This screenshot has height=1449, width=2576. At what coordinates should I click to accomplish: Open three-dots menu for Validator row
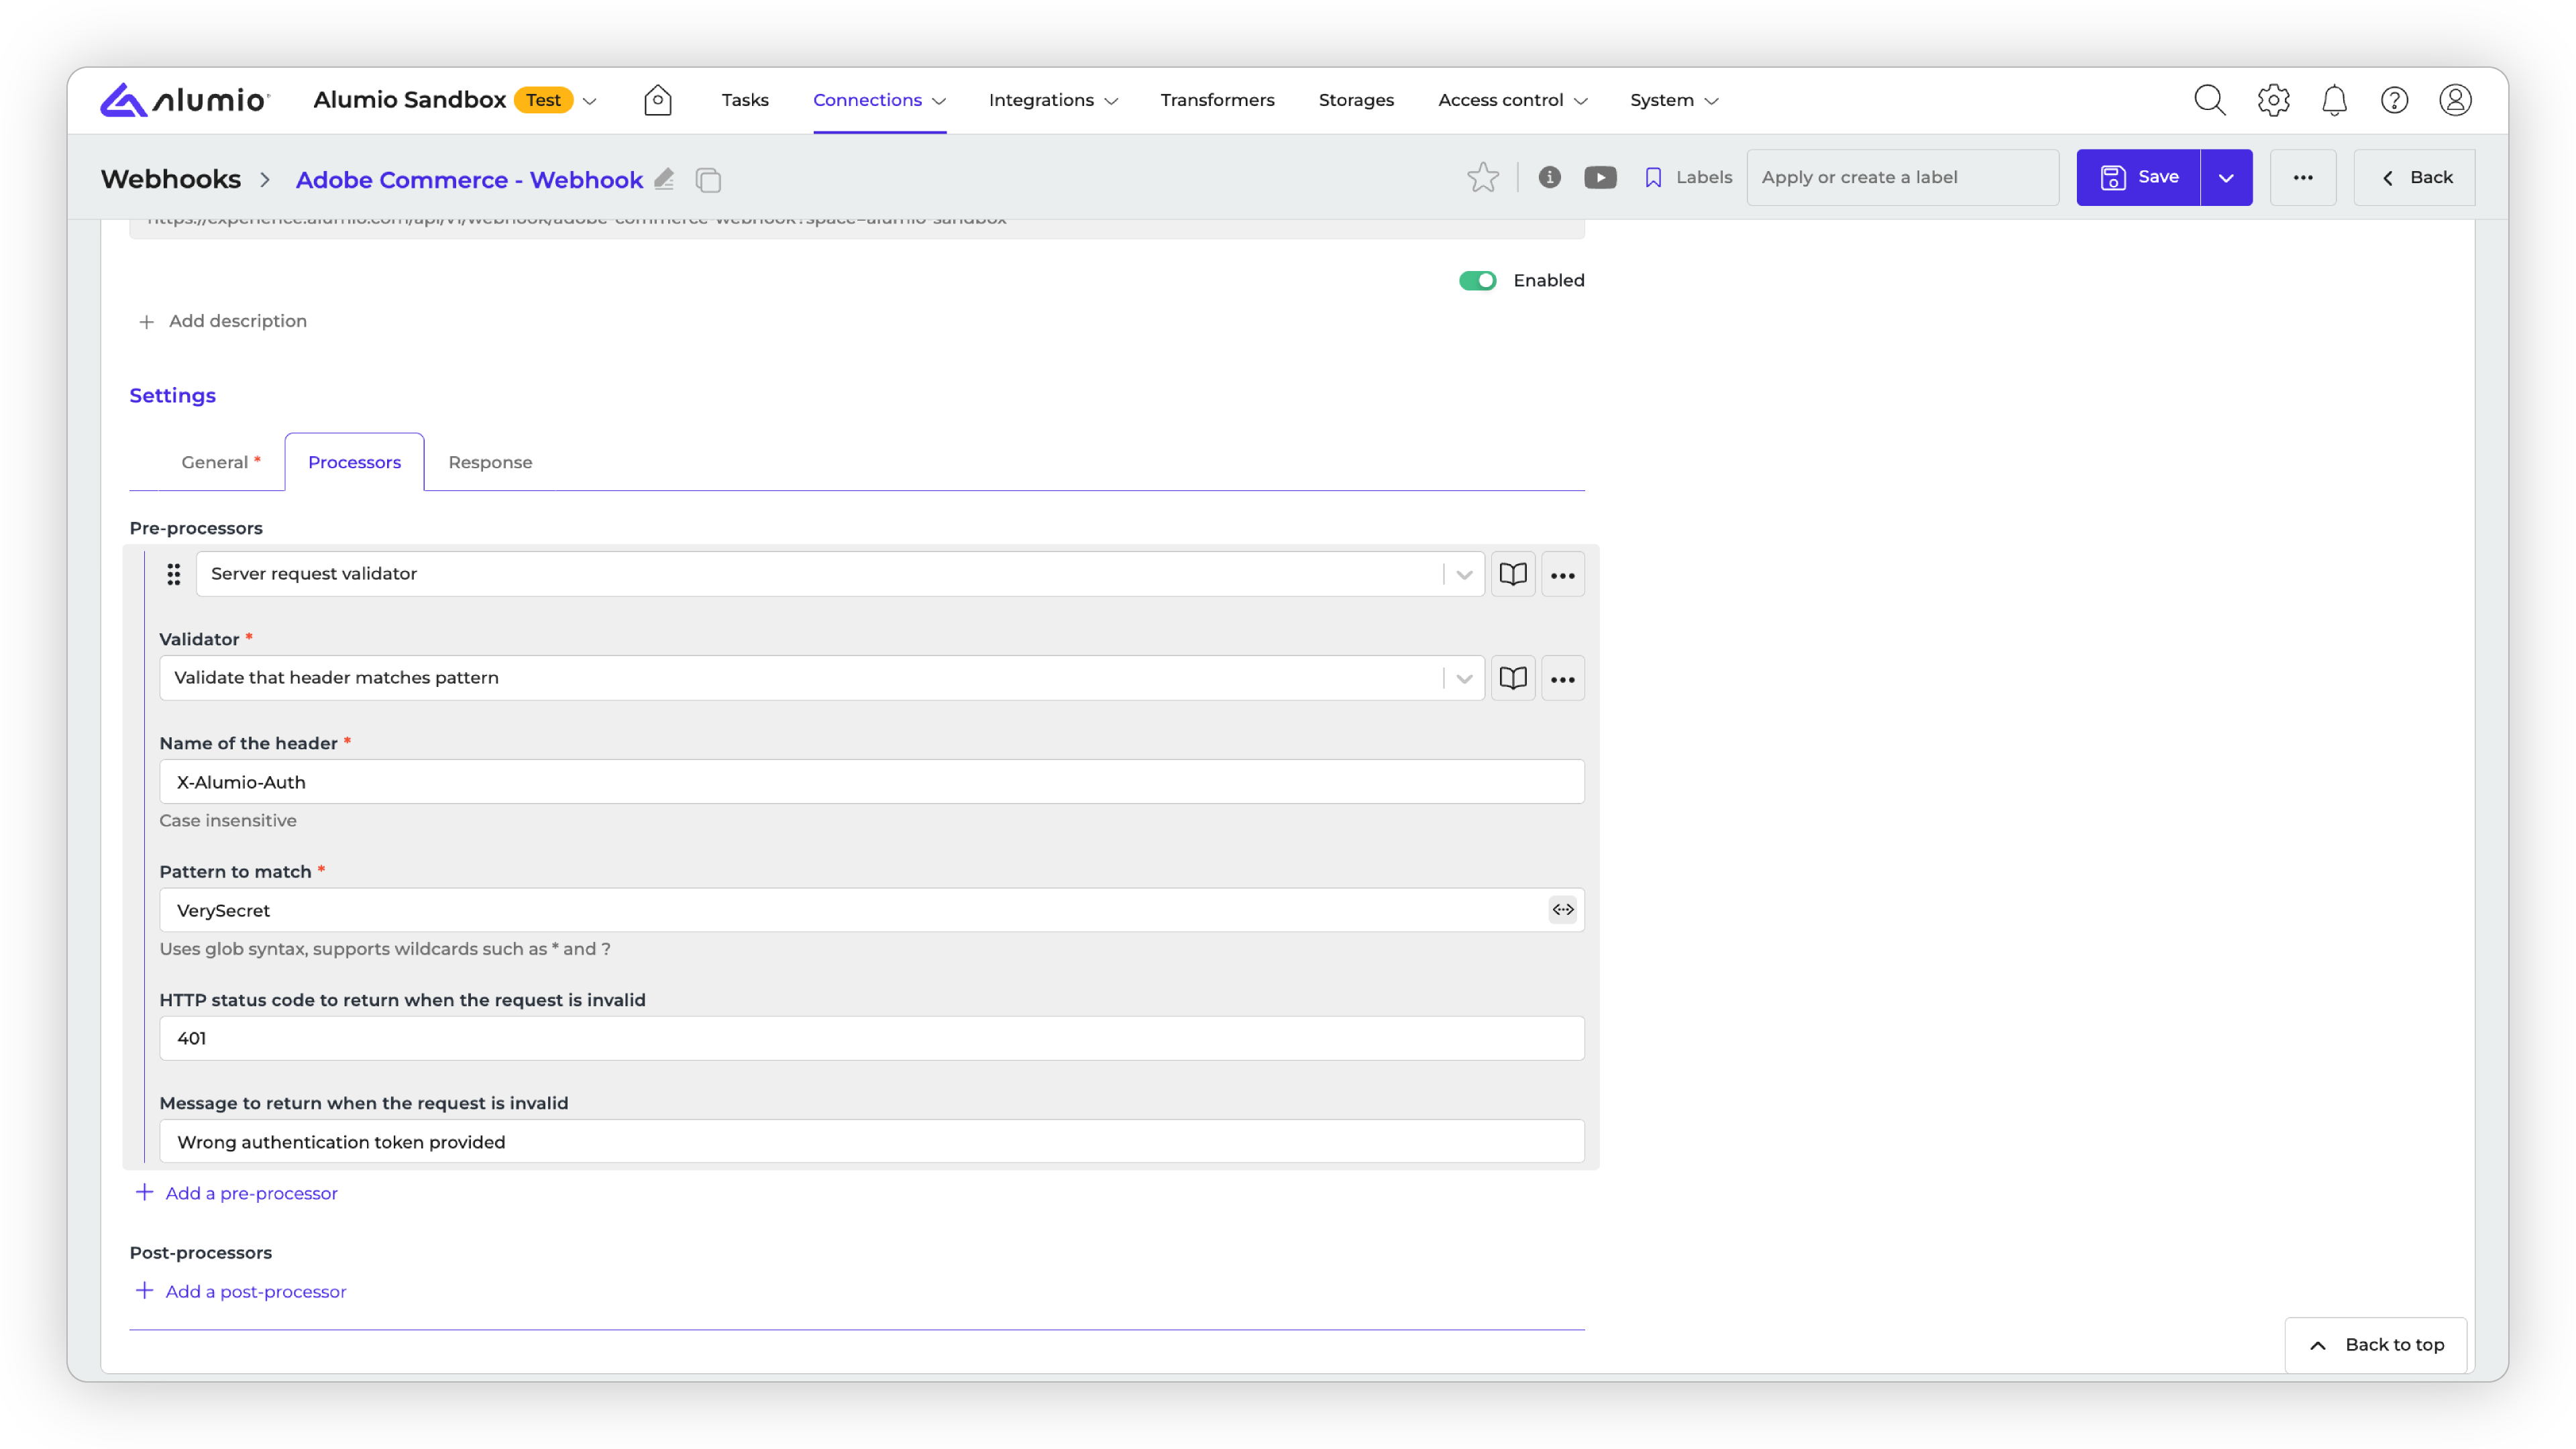point(1562,679)
